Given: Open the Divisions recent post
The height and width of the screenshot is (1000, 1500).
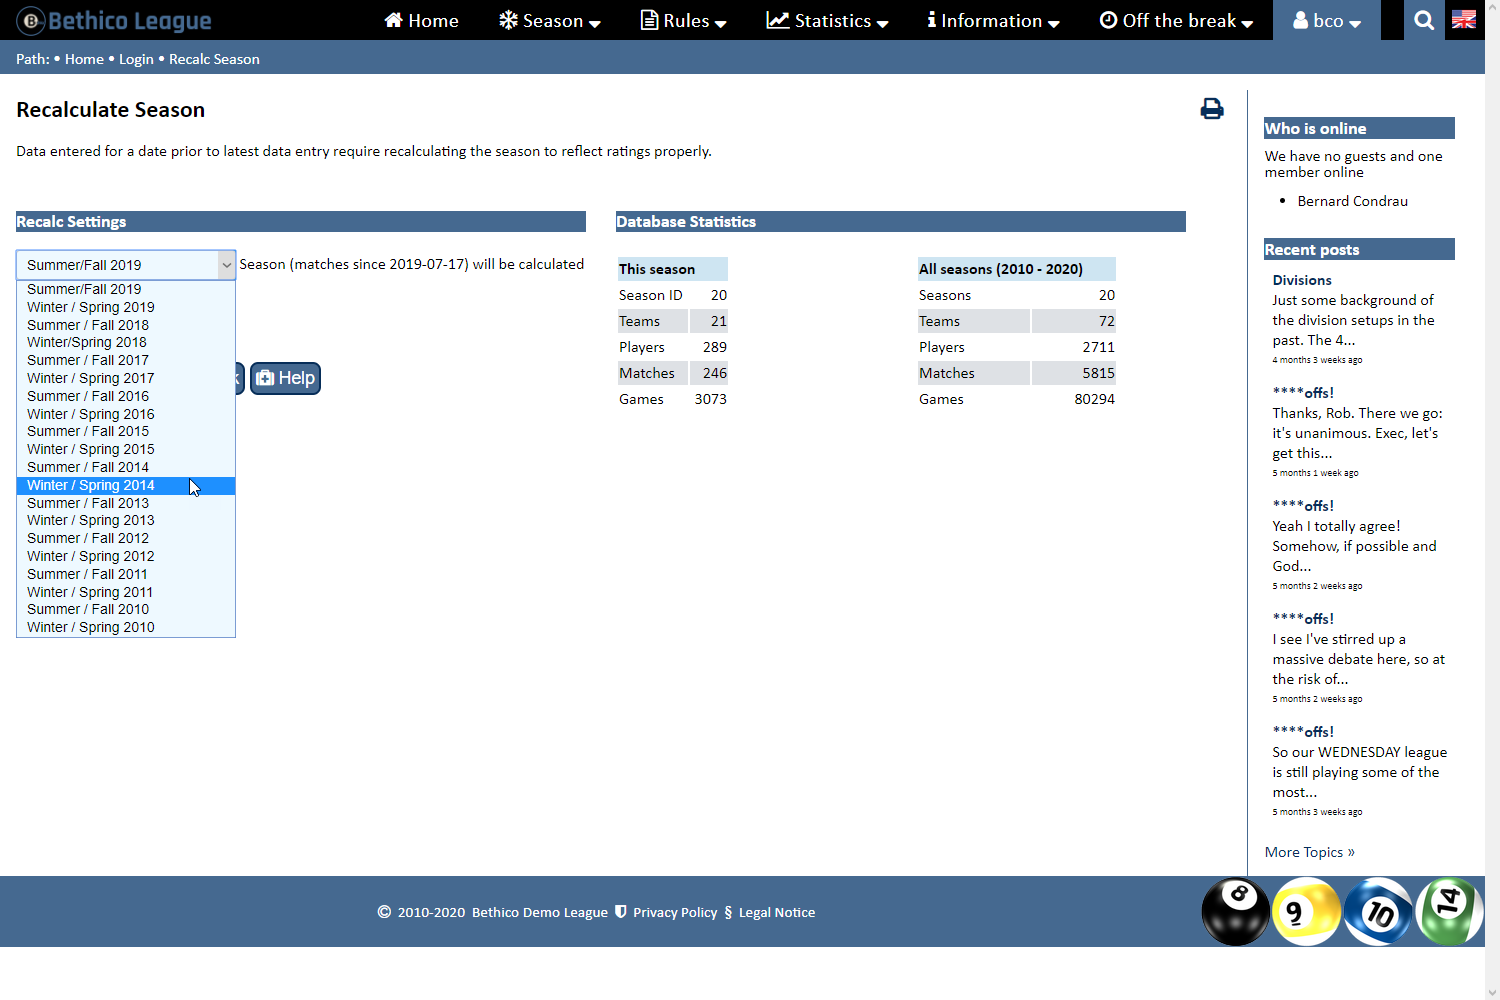Looking at the screenshot, I should (x=1302, y=280).
